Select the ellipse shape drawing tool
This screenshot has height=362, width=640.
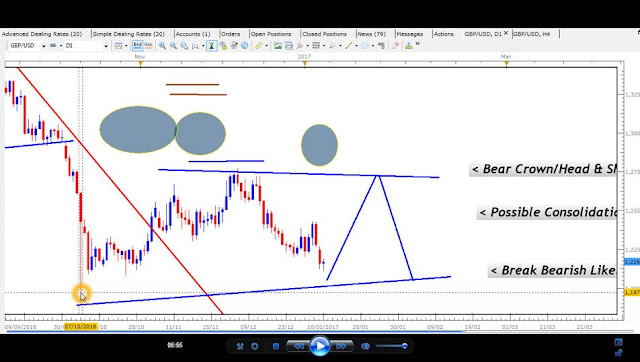[364, 46]
